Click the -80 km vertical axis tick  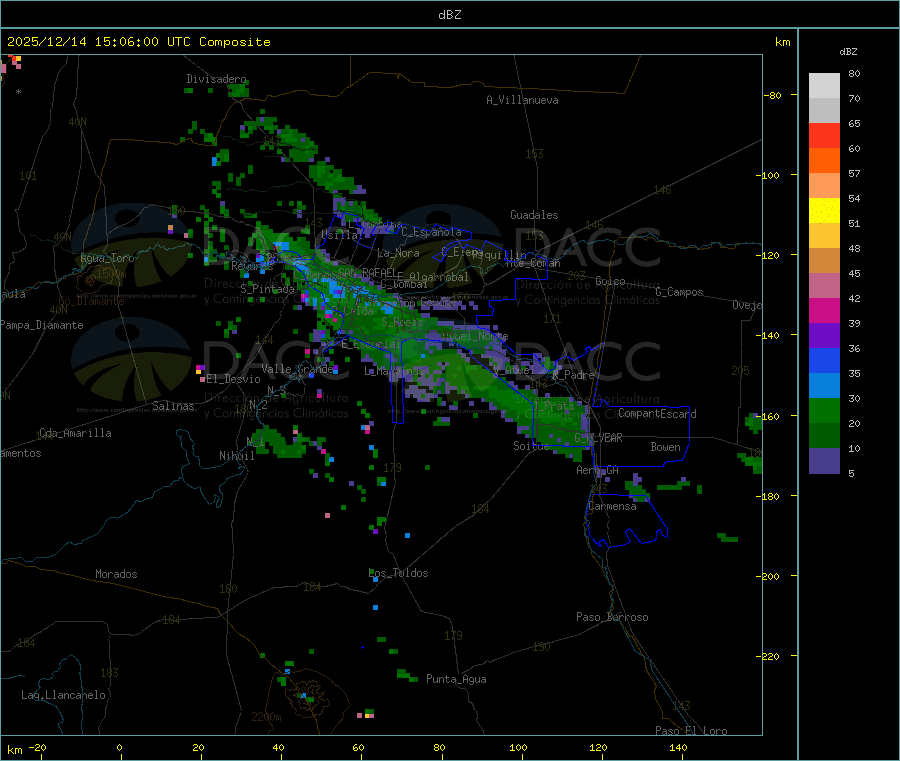[x=772, y=95]
